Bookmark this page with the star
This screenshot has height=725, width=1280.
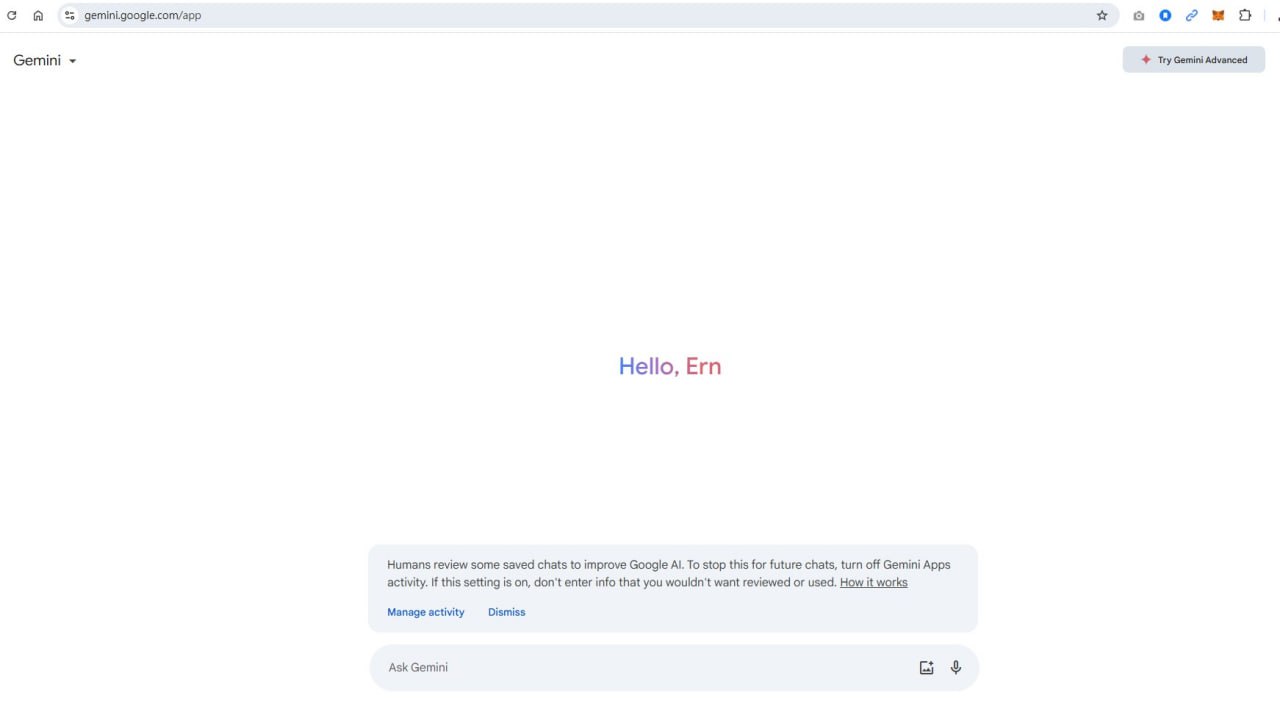pyautogui.click(x=1102, y=16)
